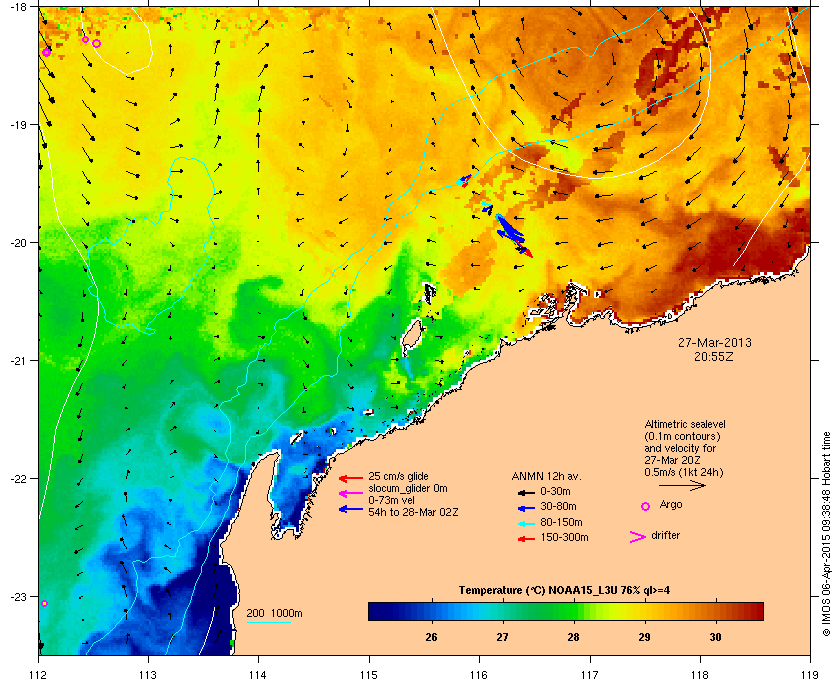Click the 'Temperature (°C) NOAA15_L3U' colorbar title

click(564, 590)
